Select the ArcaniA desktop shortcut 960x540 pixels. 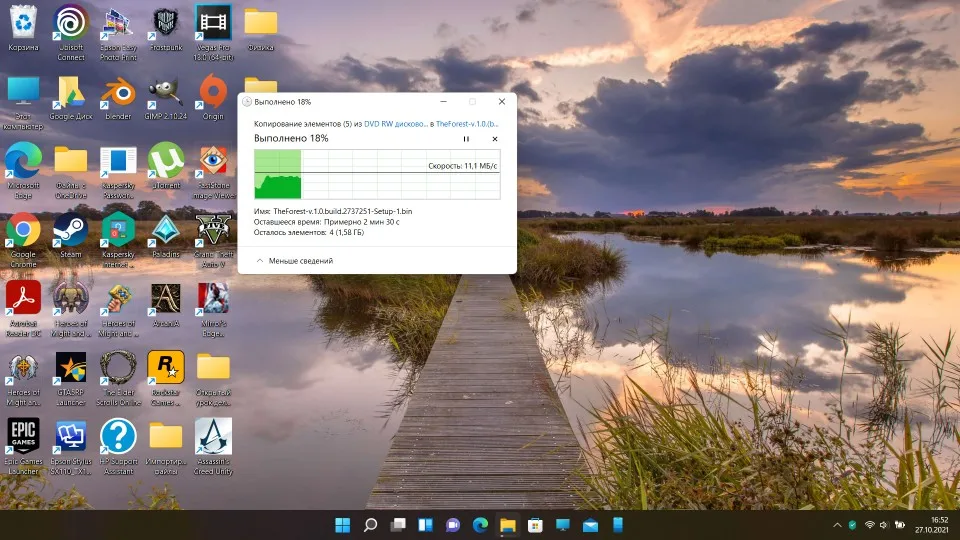[x=166, y=304]
